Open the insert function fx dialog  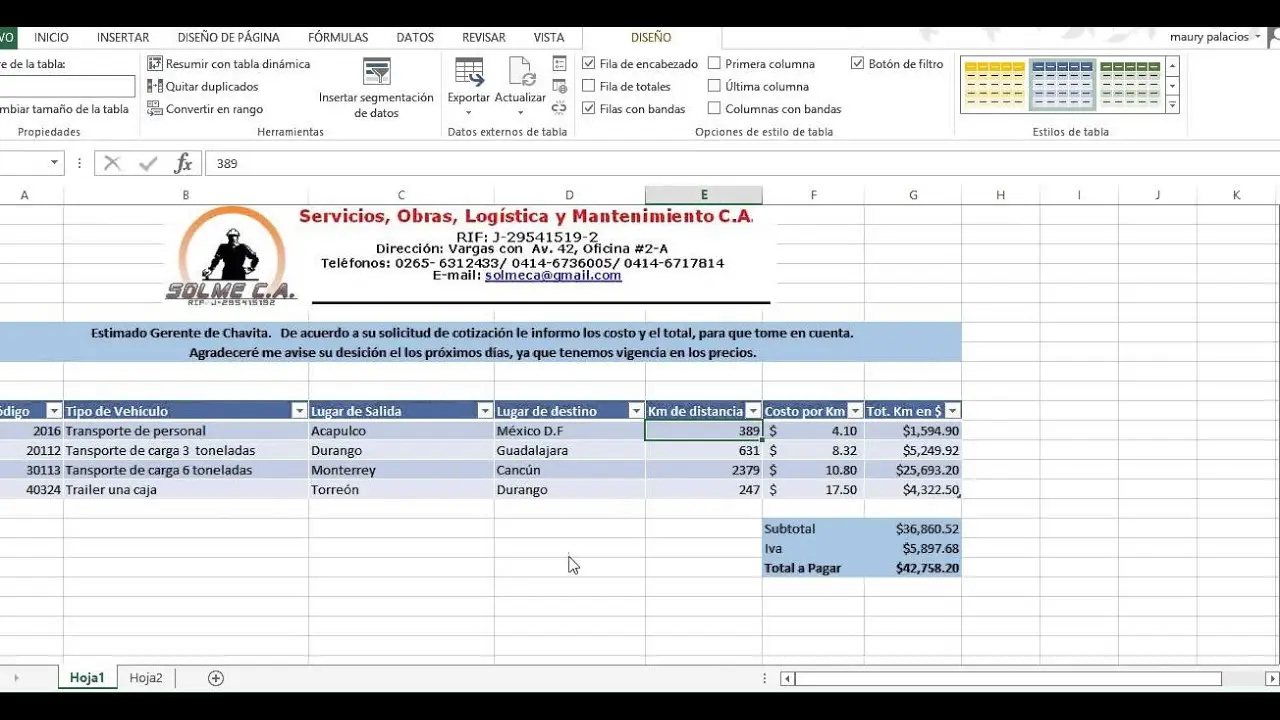(183, 163)
